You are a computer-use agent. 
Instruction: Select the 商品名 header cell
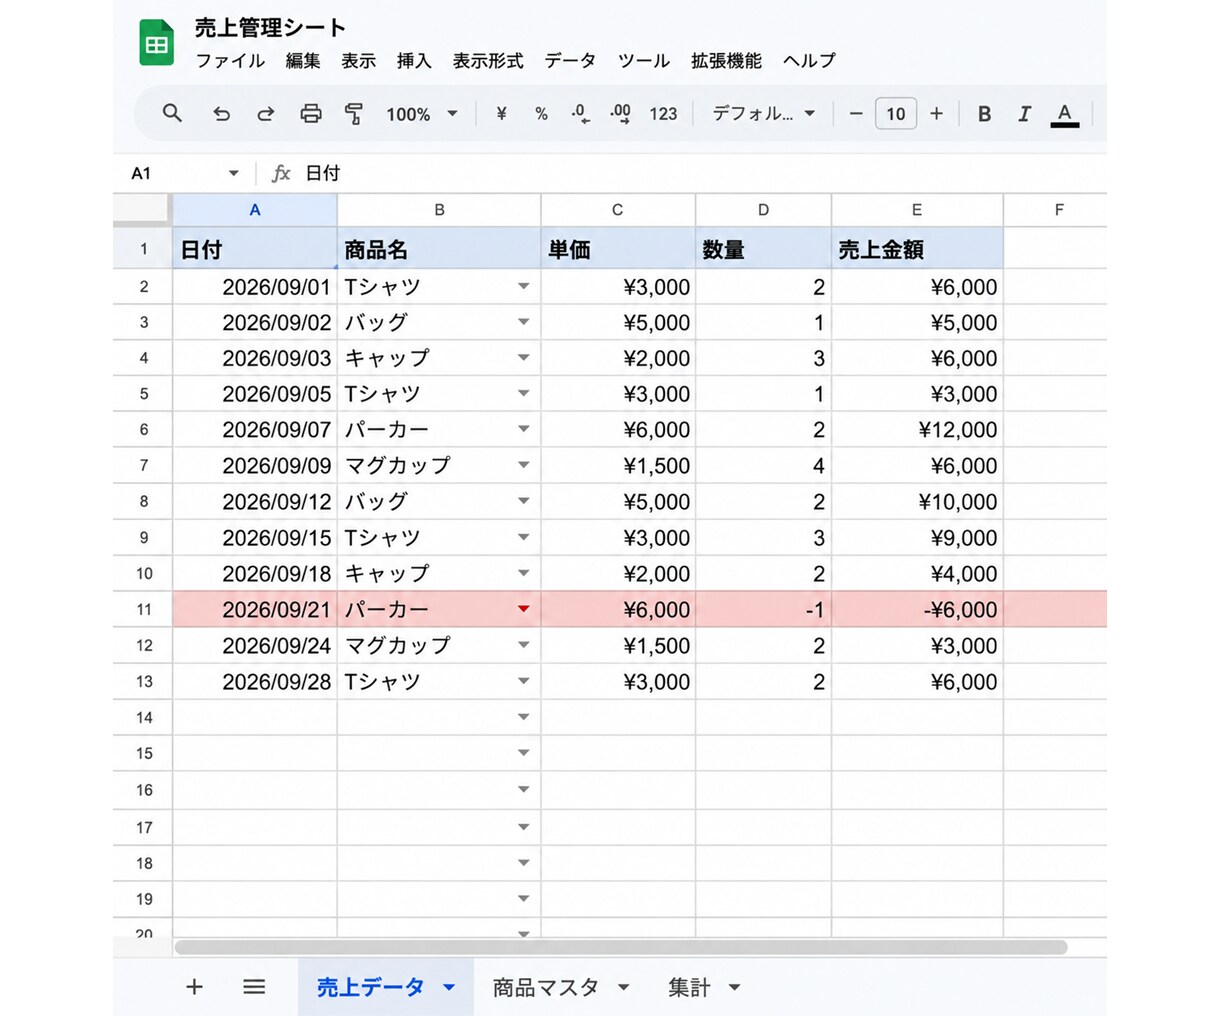pyautogui.click(x=439, y=249)
